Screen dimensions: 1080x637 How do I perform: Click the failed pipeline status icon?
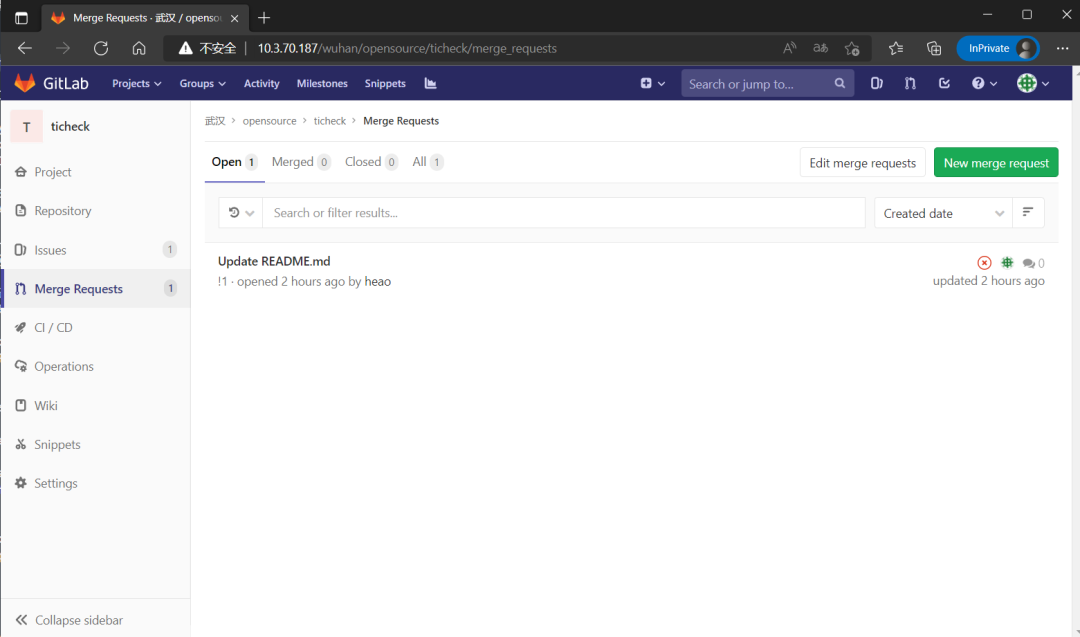(x=984, y=263)
